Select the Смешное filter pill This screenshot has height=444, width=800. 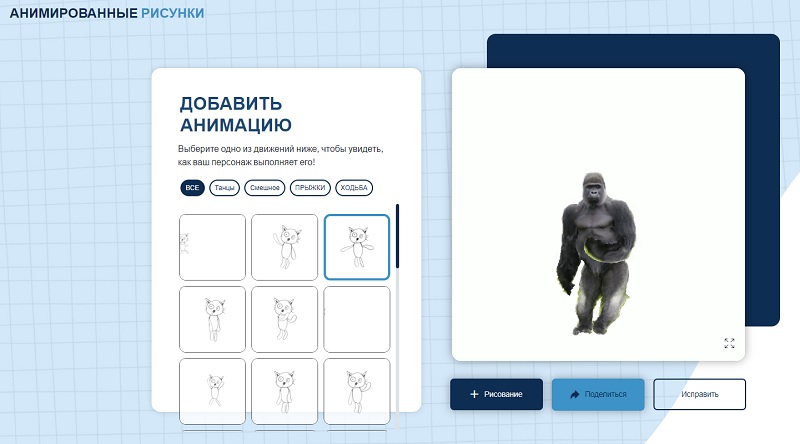(x=265, y=188)
